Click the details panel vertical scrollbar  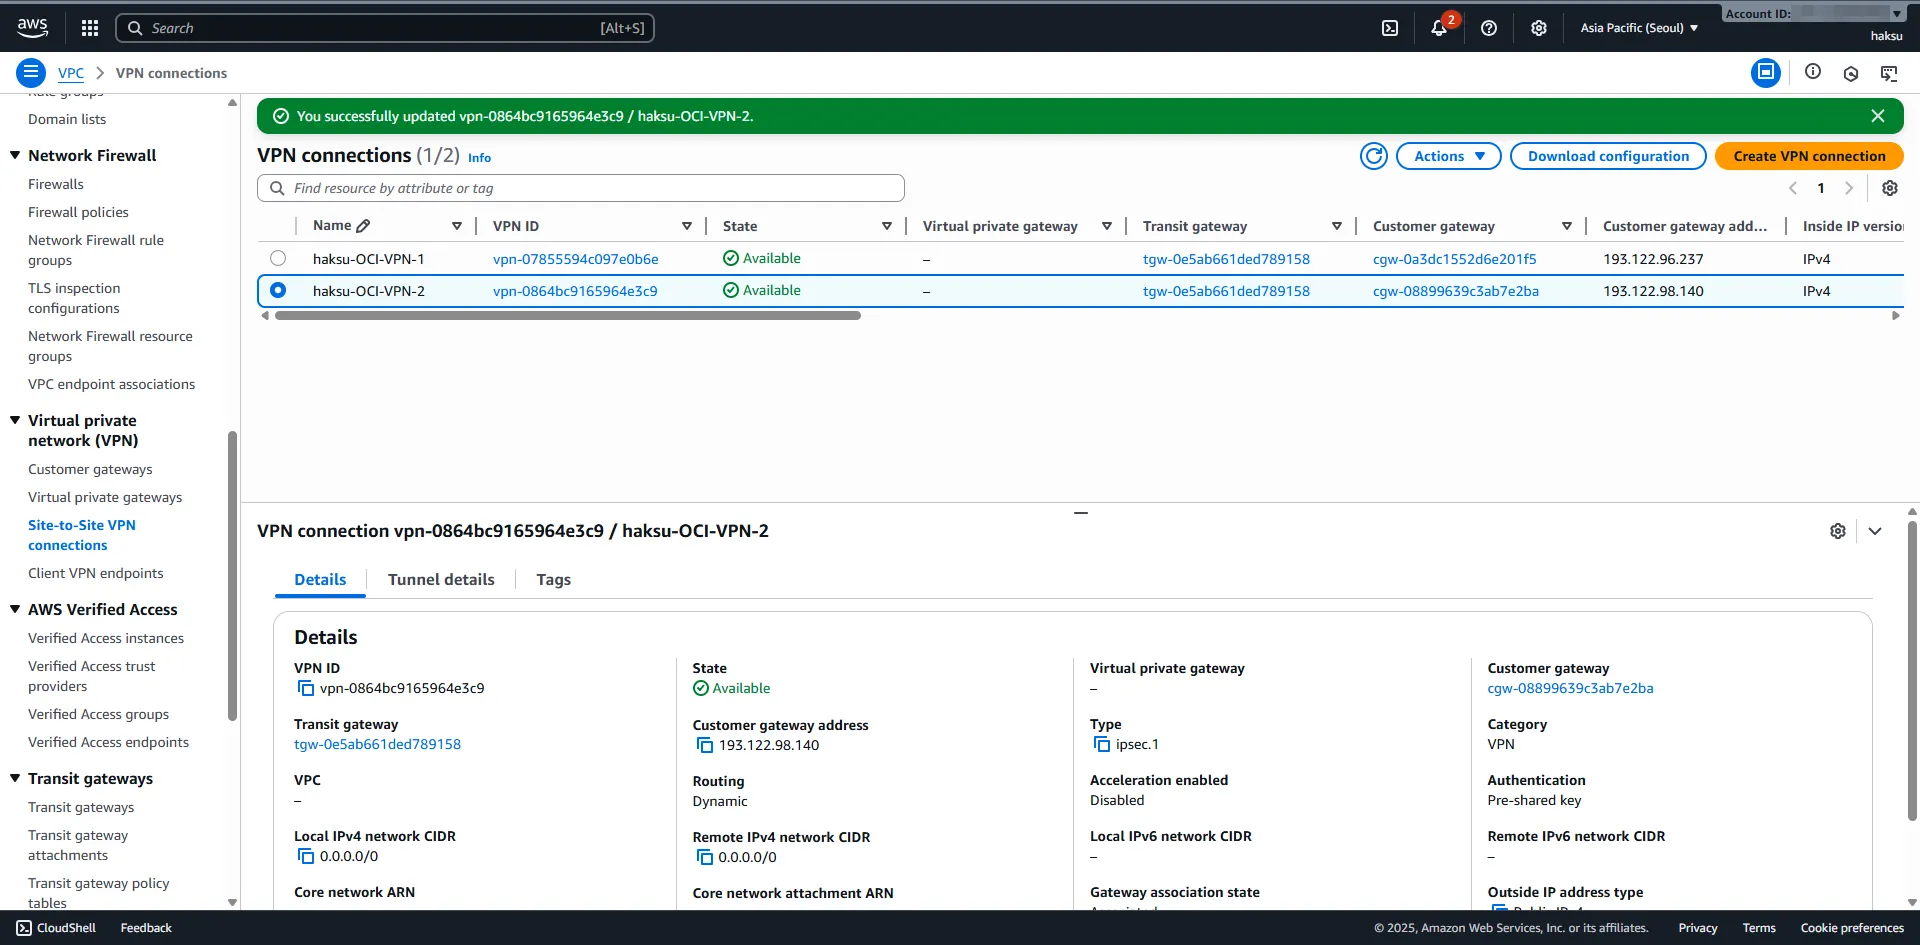point(1912,670)
